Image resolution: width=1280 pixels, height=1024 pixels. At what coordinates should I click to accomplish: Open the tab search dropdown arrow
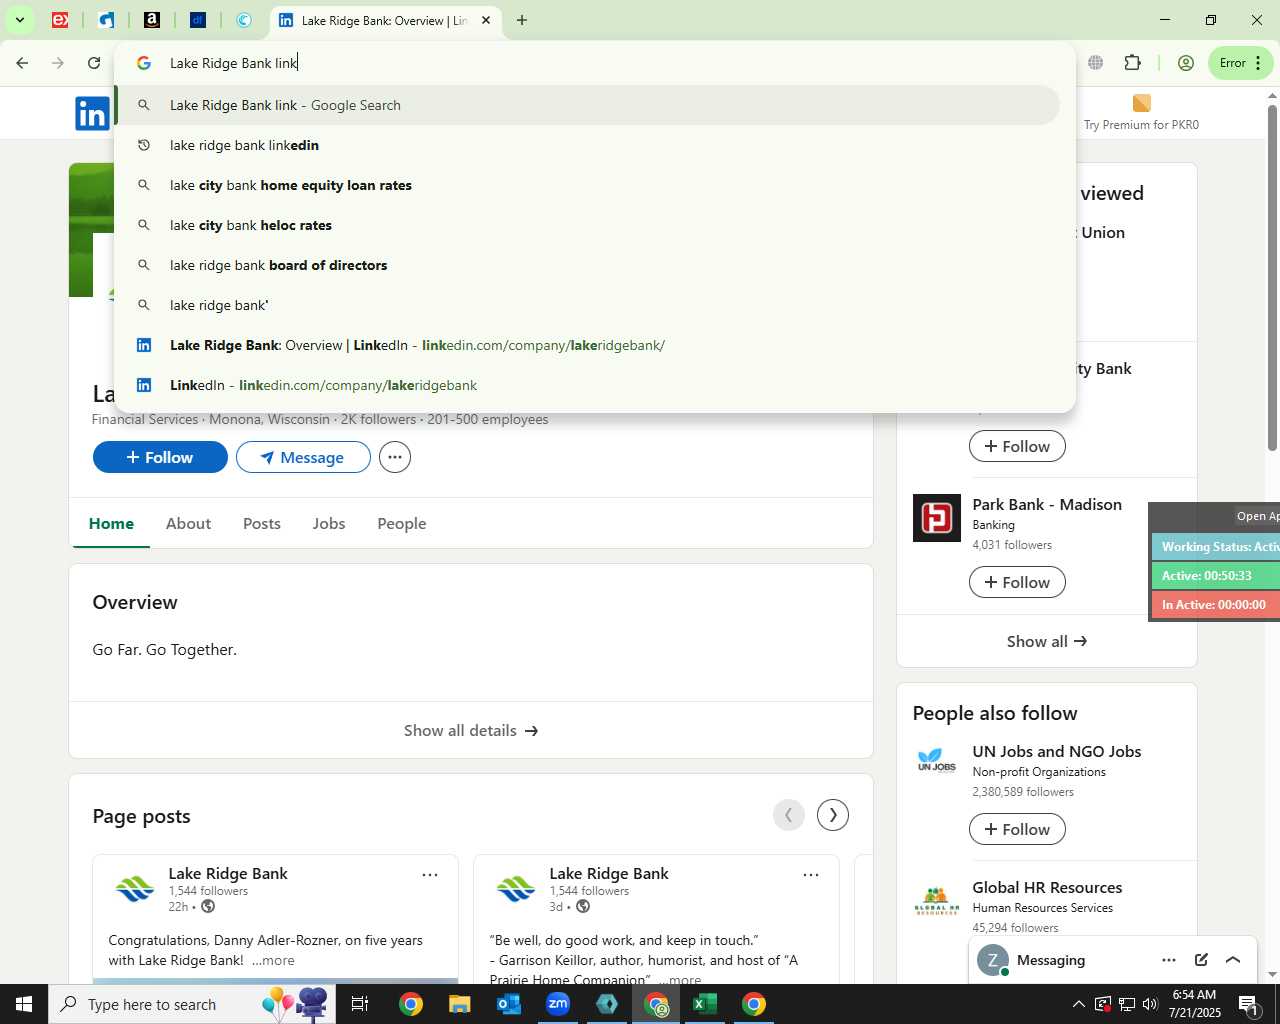19,20
